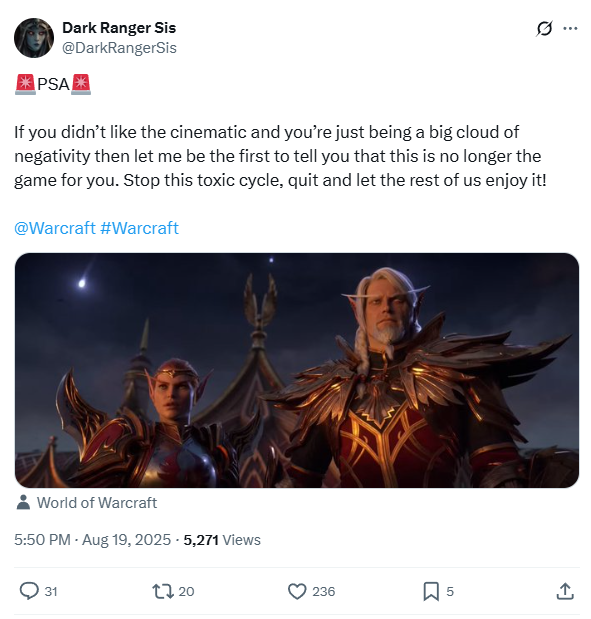
Task: Click the Dark Ranger Sis profile avatar
Action: click(x=34, y=38)
